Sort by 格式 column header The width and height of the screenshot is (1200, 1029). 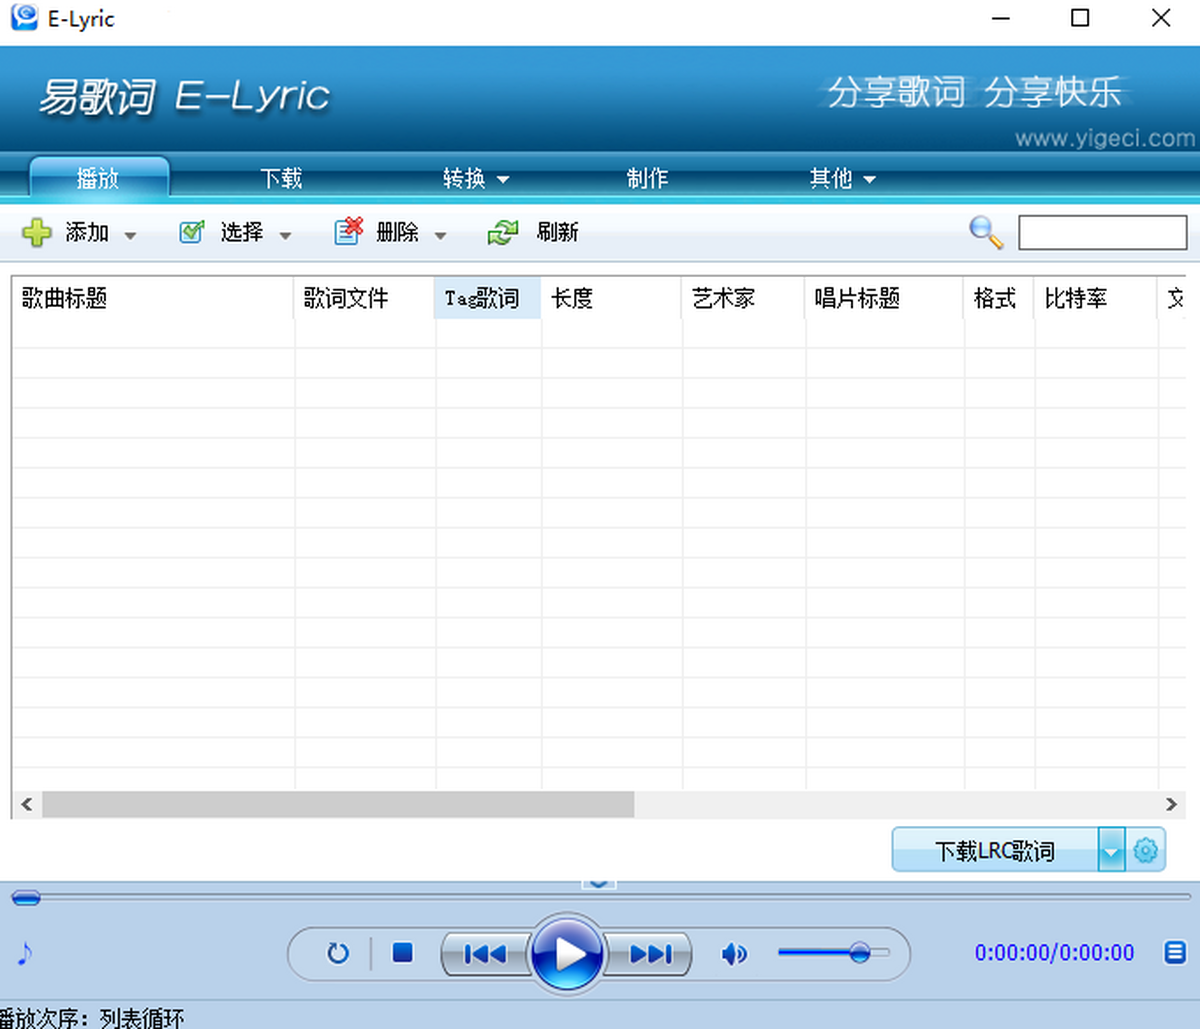[999, 298]
